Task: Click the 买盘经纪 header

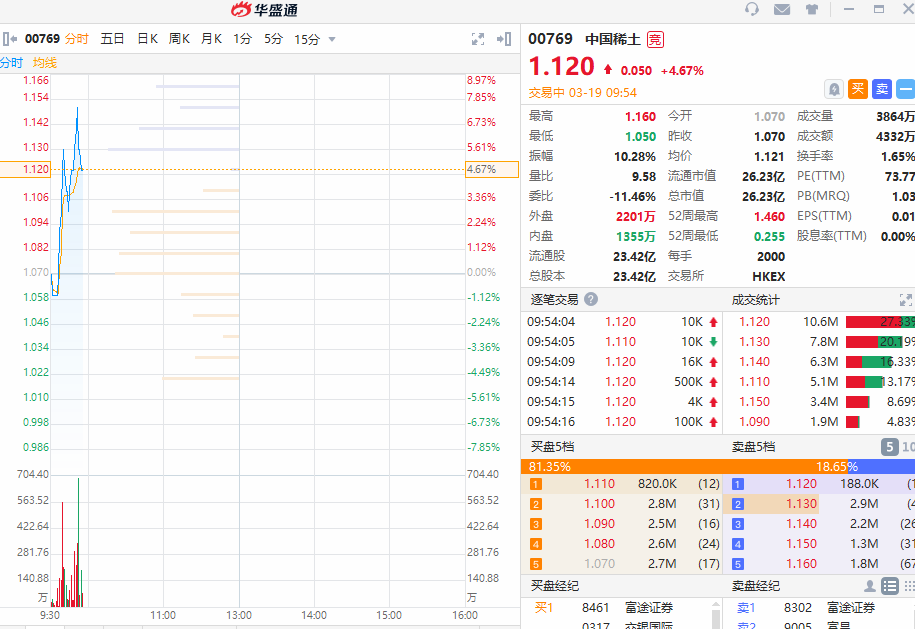Action: [x=554, y=586]
